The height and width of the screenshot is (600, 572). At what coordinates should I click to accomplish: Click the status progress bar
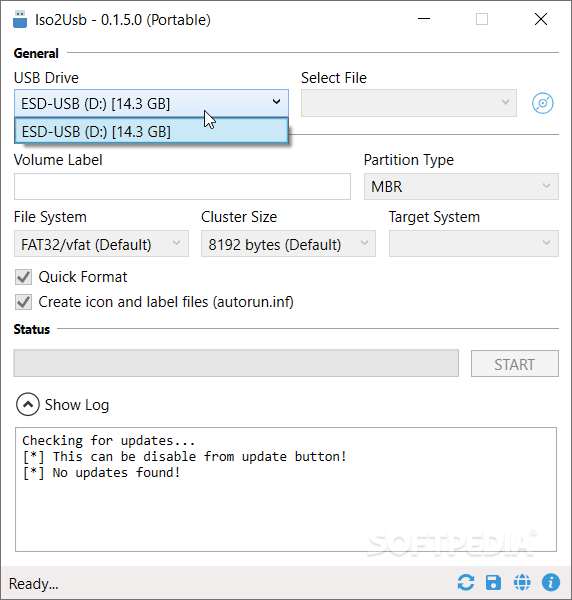[x=236, y=363]
